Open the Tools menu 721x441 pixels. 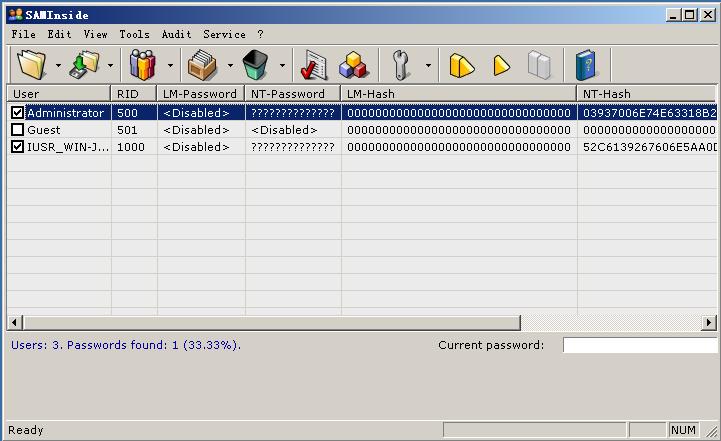coord(134,34)
